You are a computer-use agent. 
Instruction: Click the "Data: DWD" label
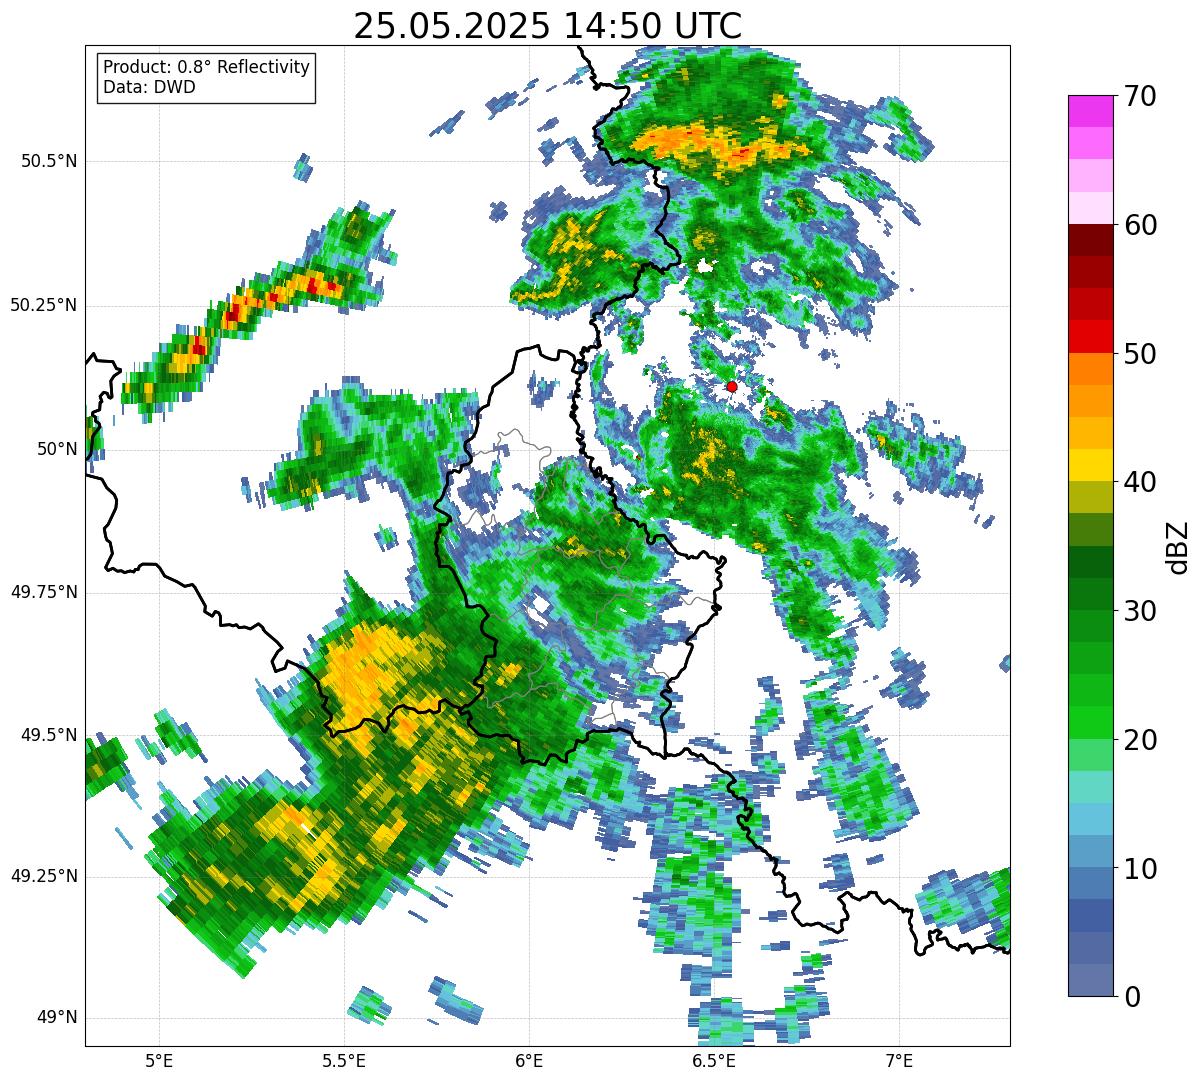(149, 87)
